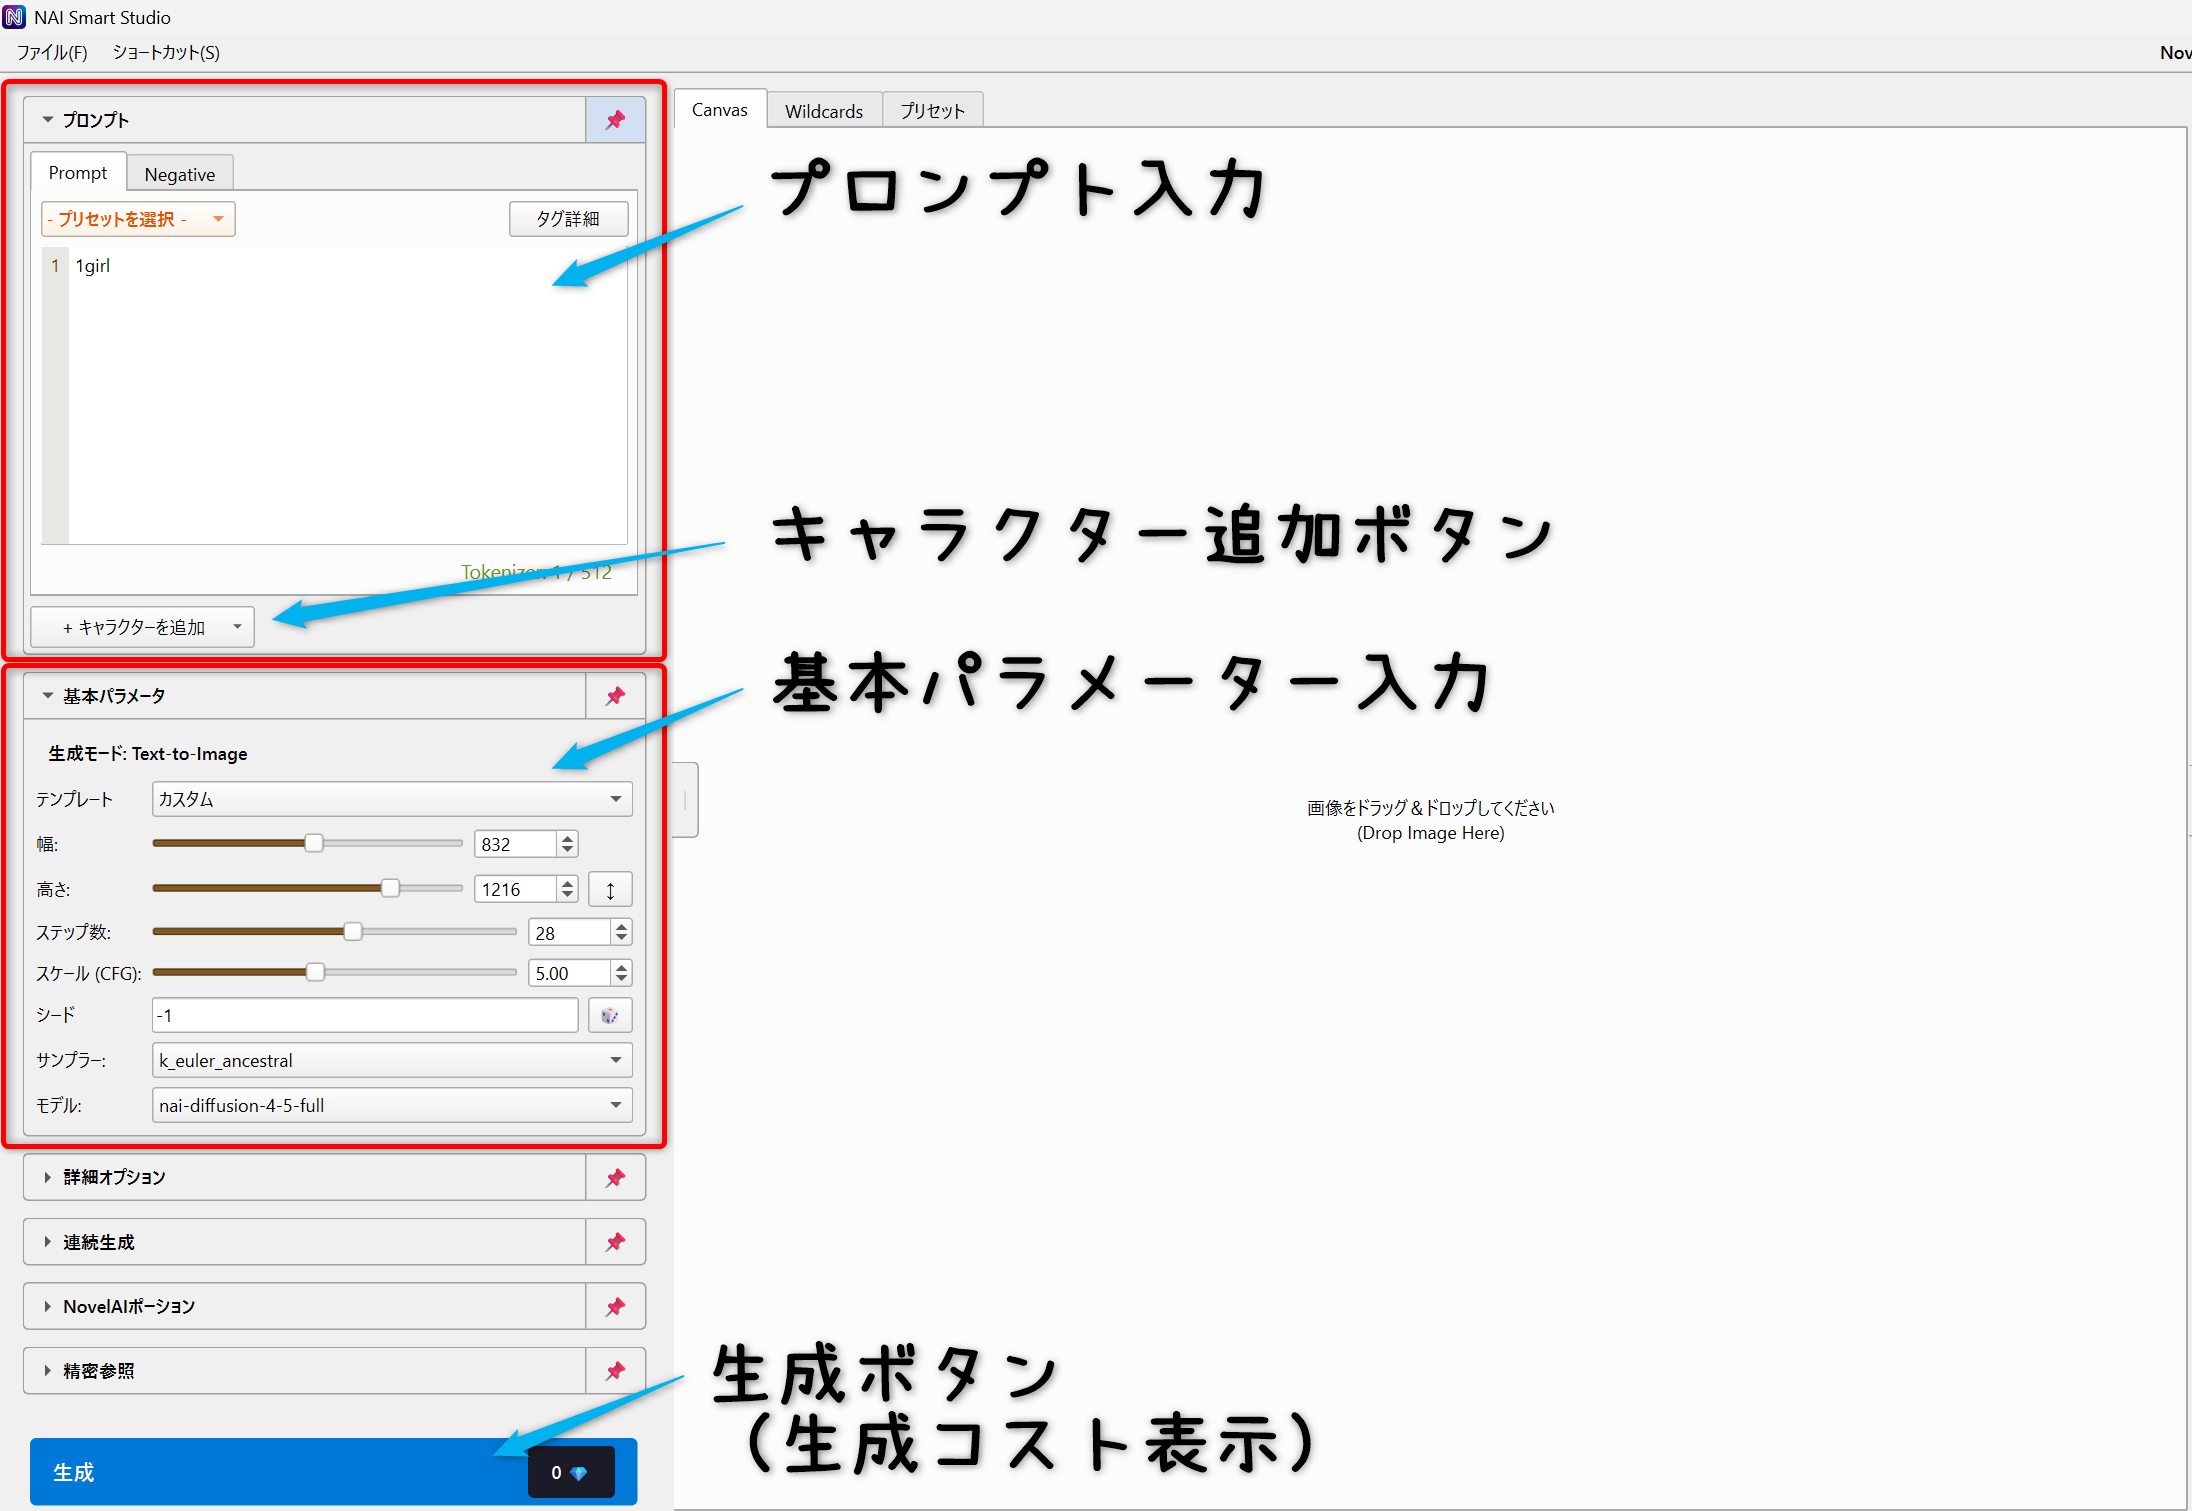Image resolution: width=2192 pixels, height=1511 pixels.
Task: Pin the プロンプト panel open
Action: [614, 119]
